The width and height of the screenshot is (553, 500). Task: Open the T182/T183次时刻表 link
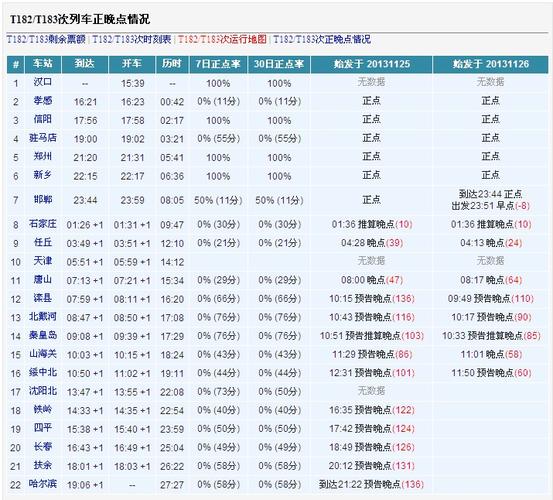coord(132,39)
